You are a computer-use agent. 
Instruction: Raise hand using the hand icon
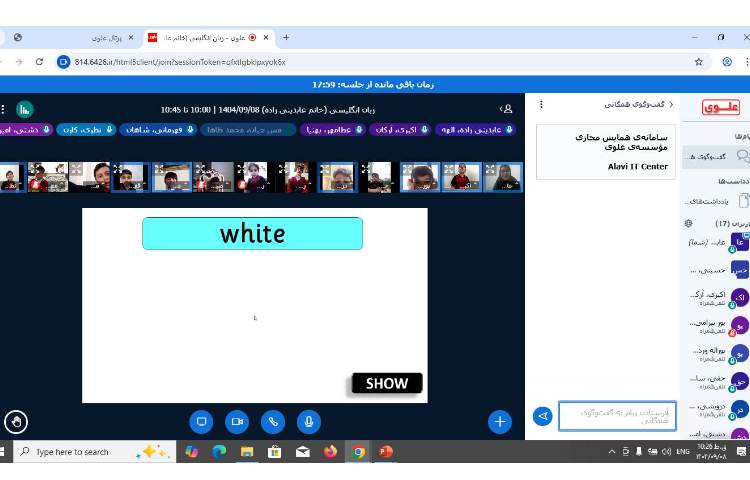[x=15, y=422]
